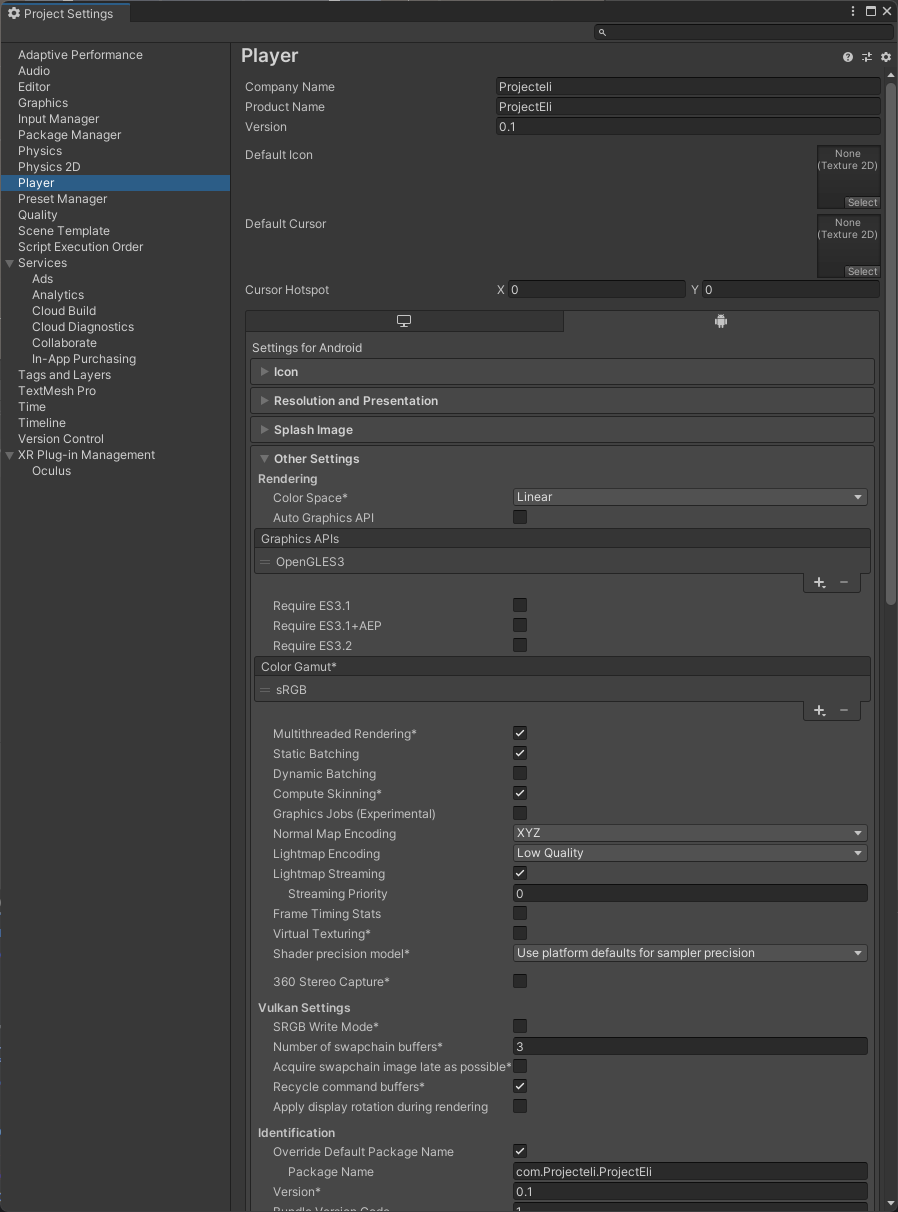Image resolution: width=898 pixels, height=1212 pixels.
Task: Enable Dynamic Batching checkbox
Action: [520, 773]
